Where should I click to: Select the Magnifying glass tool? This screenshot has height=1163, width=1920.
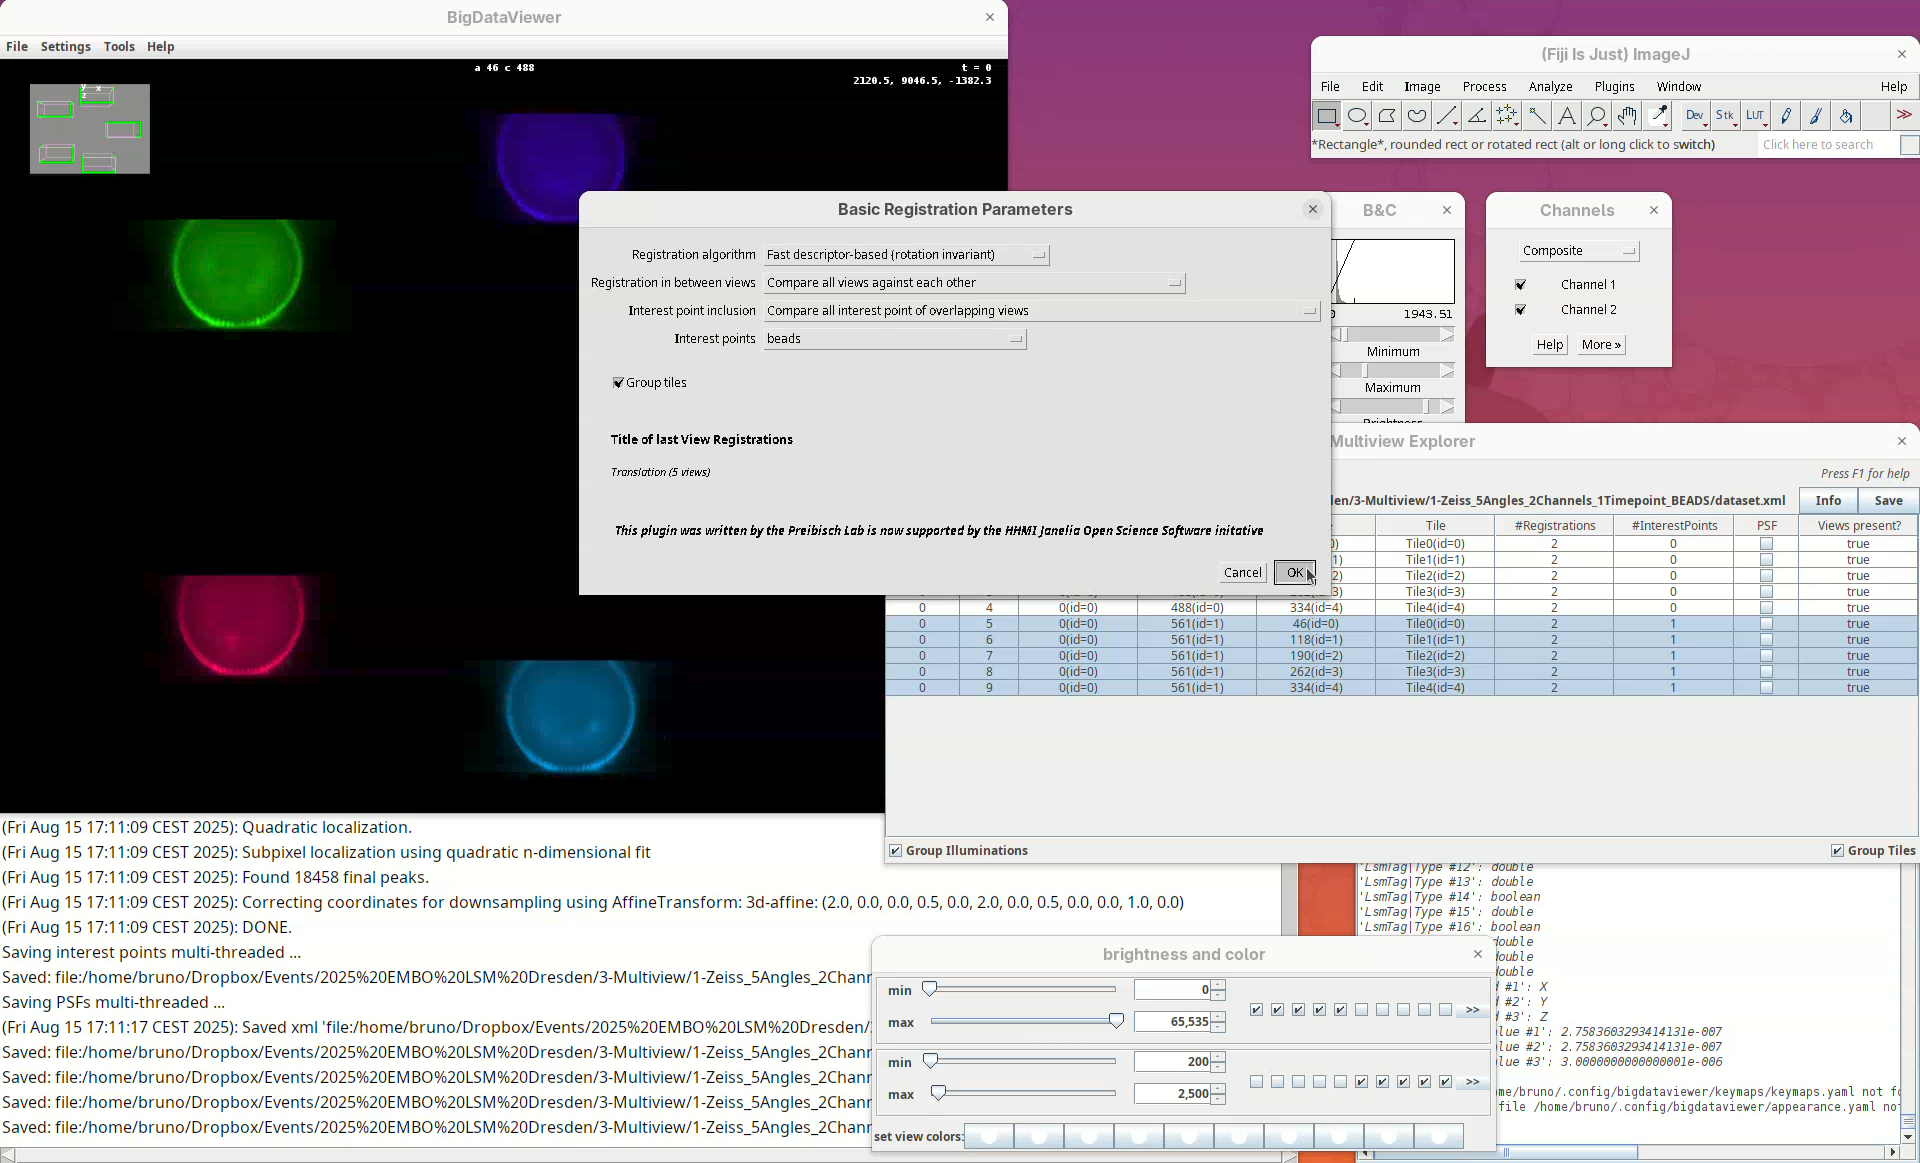1597,116
